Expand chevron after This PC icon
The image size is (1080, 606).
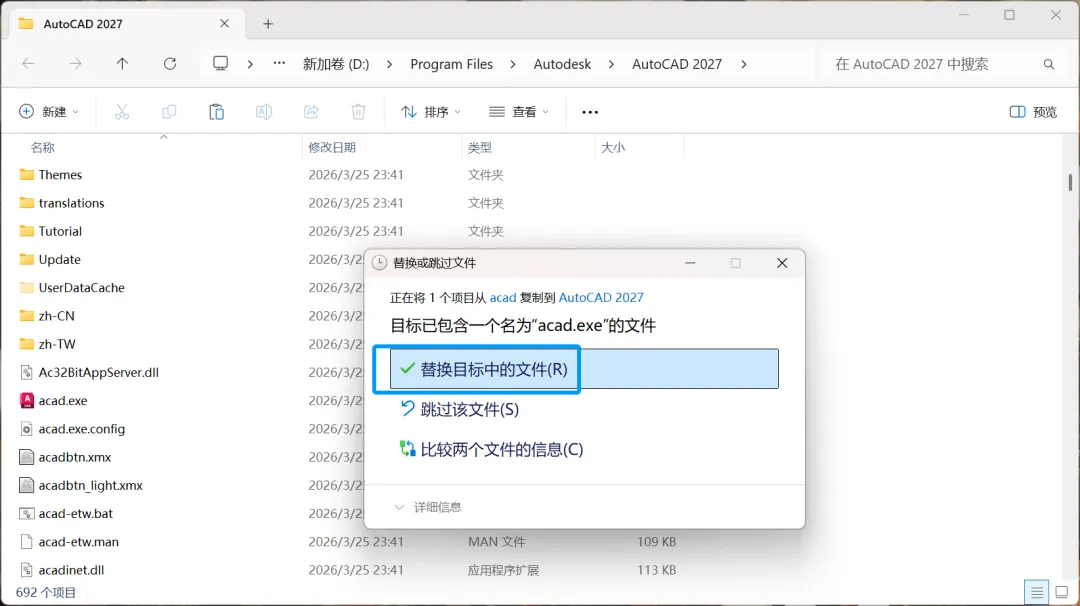pos(250,64)
